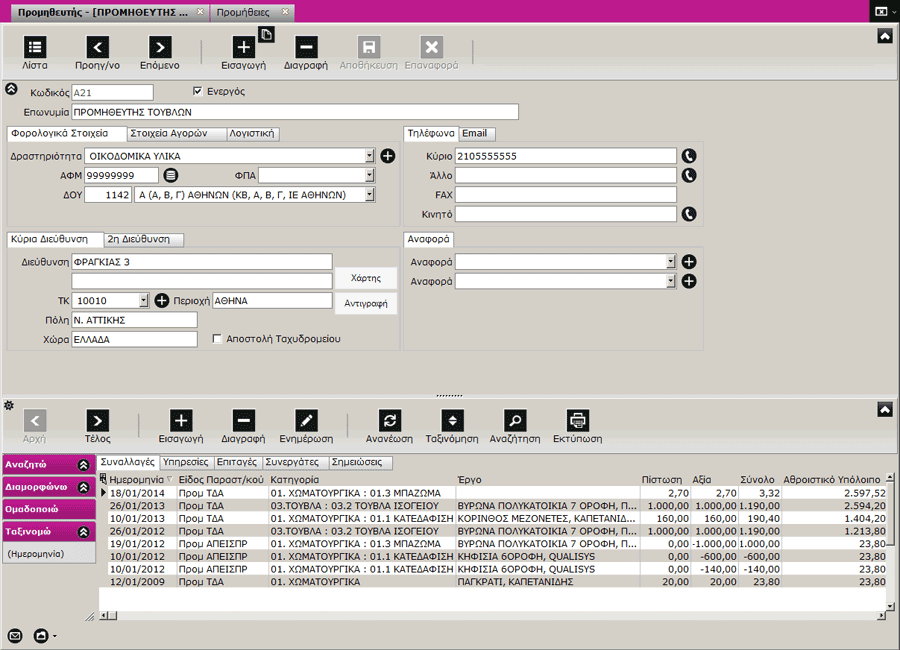900x650 pixels.
Task: Click plus icon beside second Αναφορά field
Action: pyautogui.click(x=689, y=281)
